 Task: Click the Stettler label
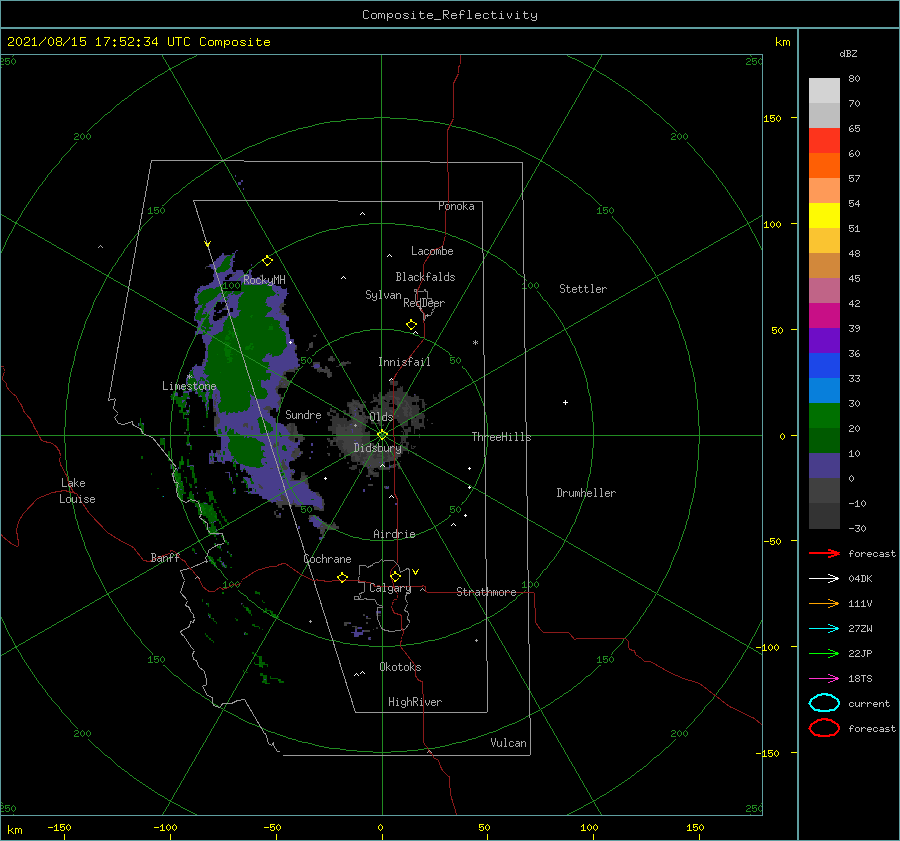click(x=583, y=289)
